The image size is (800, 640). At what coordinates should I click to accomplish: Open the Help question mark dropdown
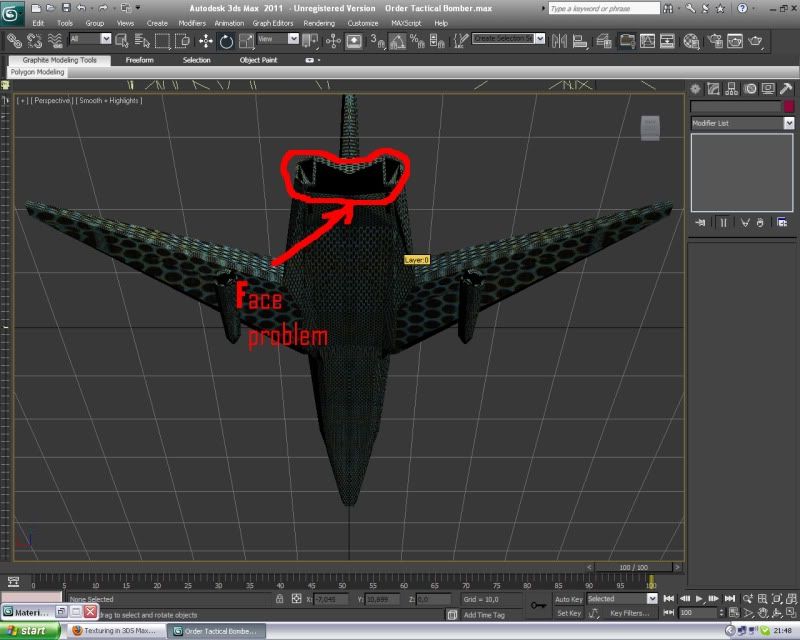point(744,8)
